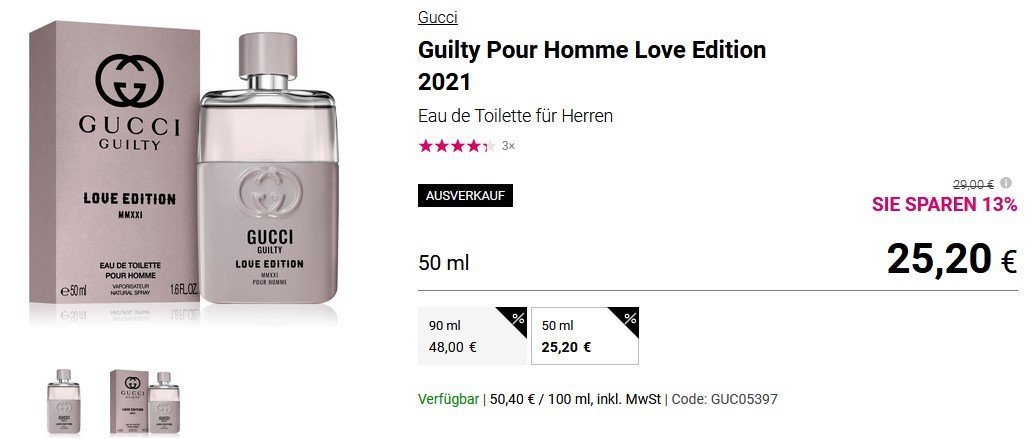Image resolution: width=1034 pixels, height=439 pixels.
Task: Click the 25,20 € main price
Action: click(952, 258)
